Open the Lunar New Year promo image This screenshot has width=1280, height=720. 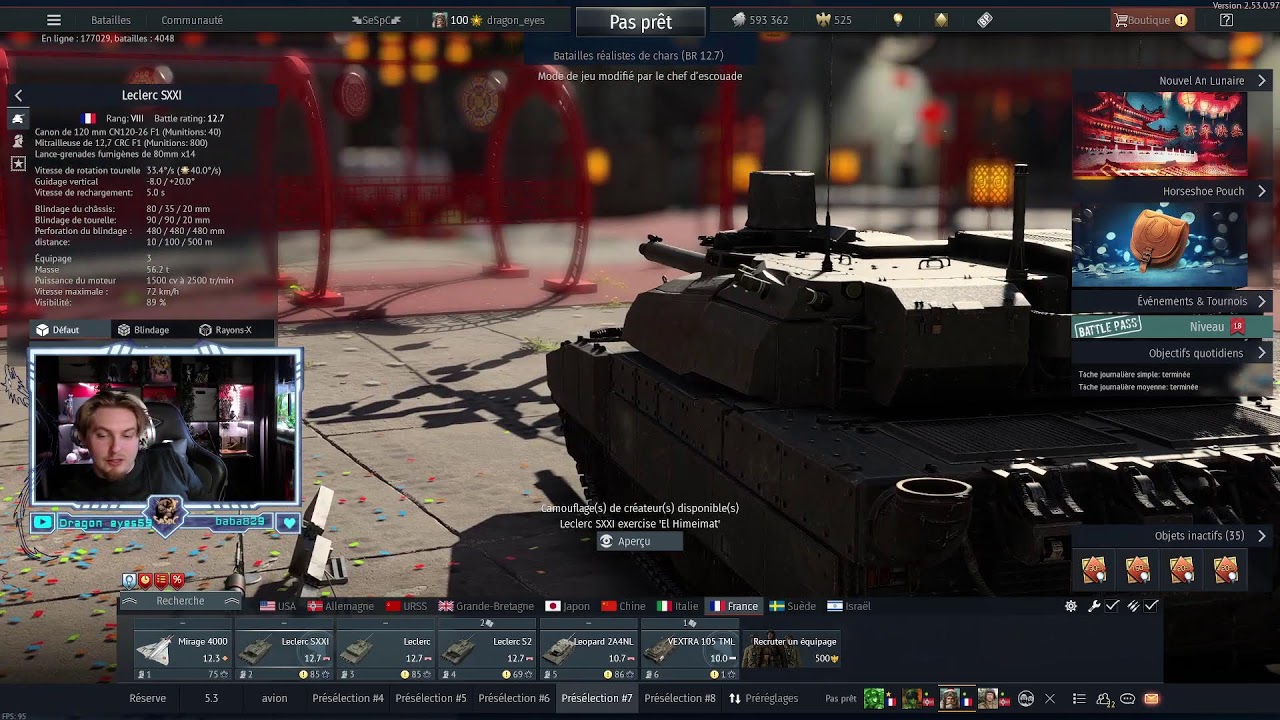[1160, 135]
